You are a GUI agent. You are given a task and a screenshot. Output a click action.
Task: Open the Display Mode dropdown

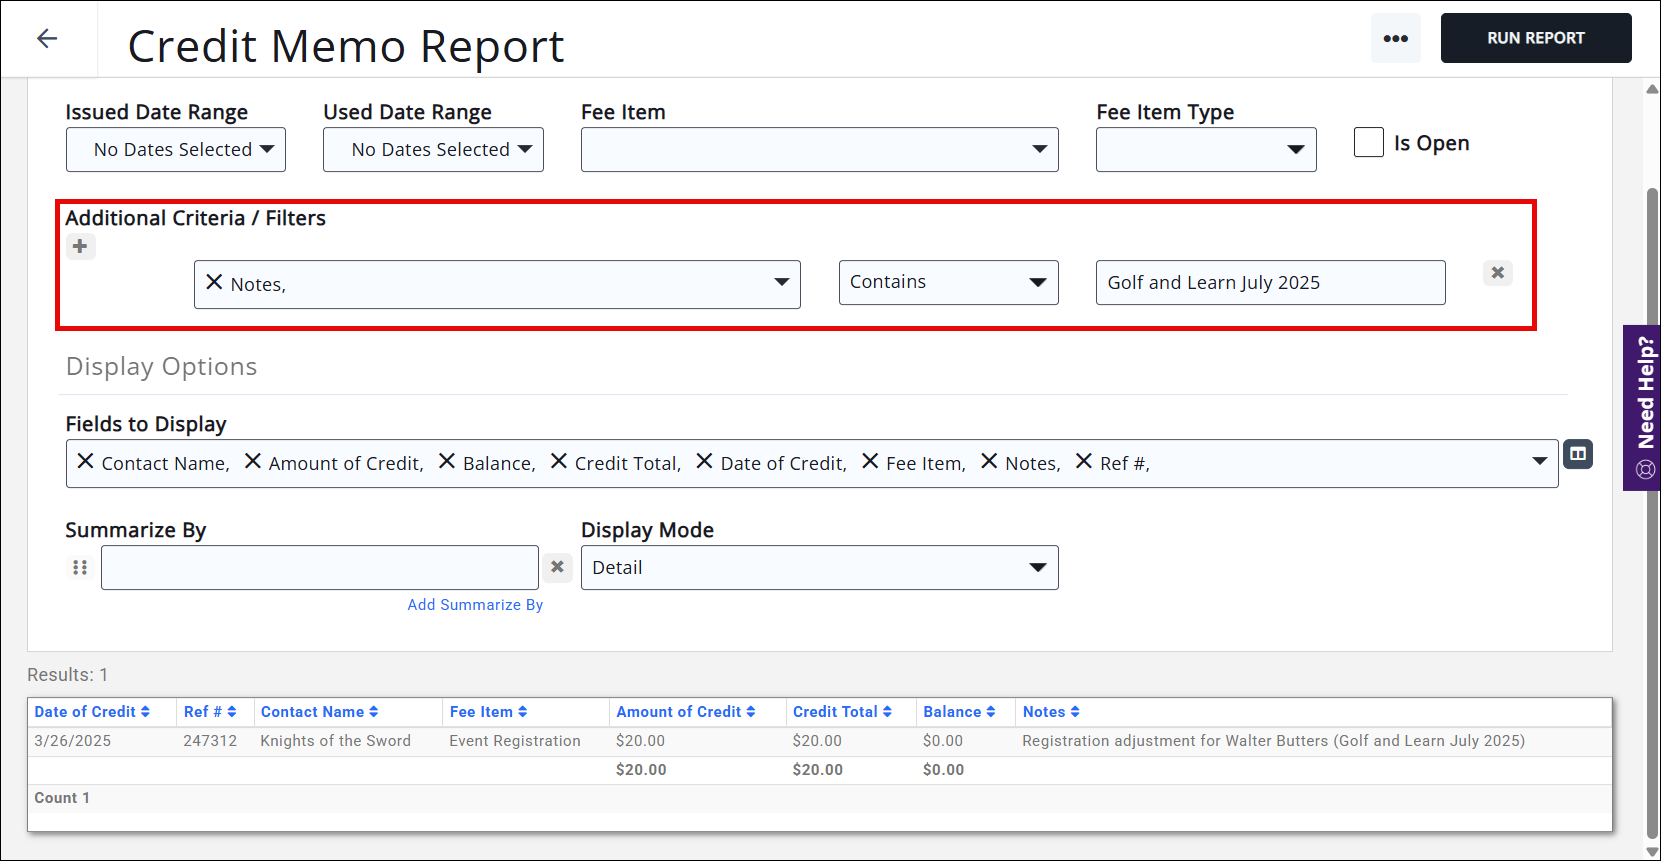[x=819, y=568]
